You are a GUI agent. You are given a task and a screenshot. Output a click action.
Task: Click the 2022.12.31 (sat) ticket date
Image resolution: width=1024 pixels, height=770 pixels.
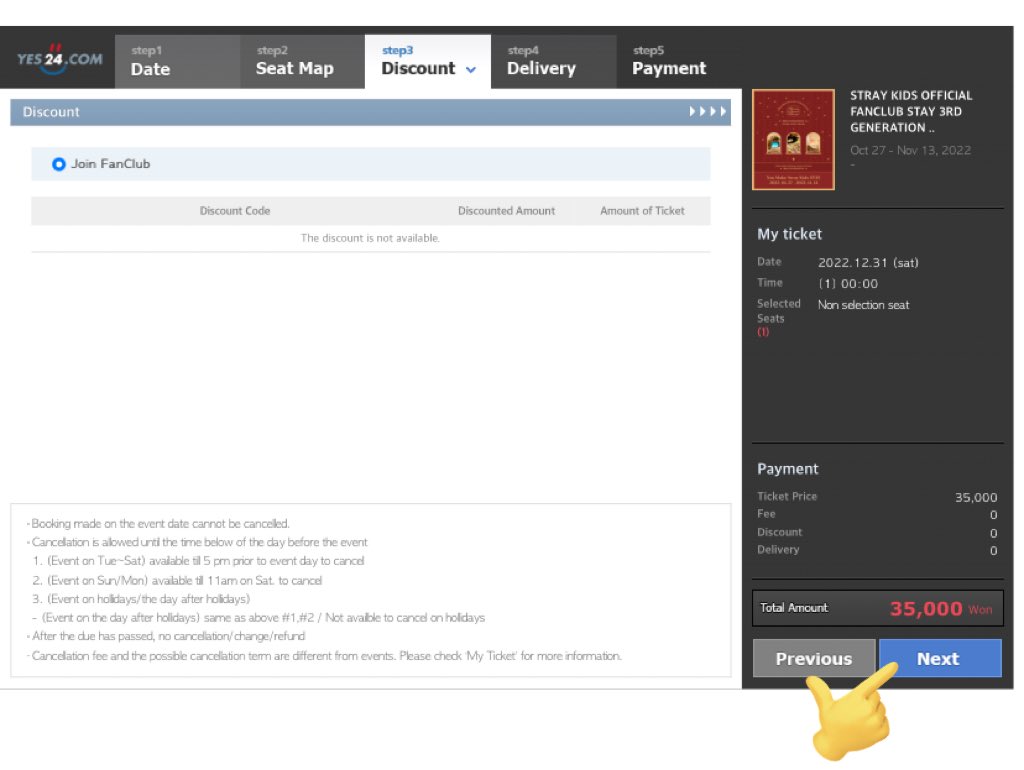tap(868, 263)
